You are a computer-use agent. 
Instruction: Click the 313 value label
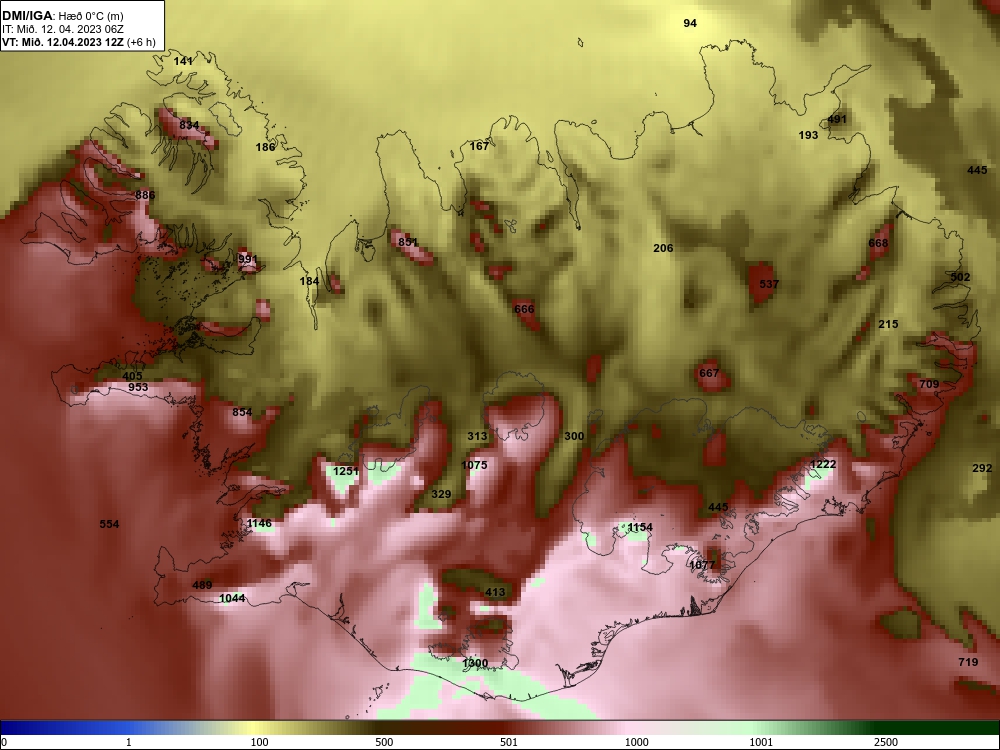[x=477, y=436]
